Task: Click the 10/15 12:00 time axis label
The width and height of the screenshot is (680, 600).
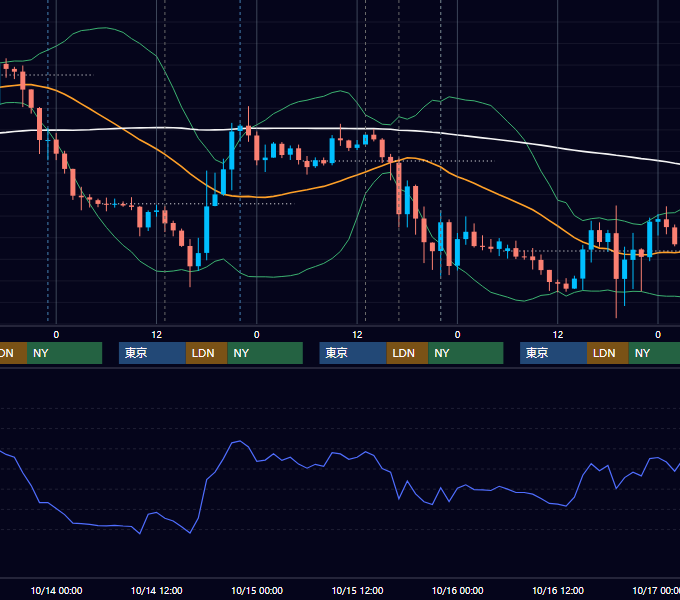Action: (357, 590)
